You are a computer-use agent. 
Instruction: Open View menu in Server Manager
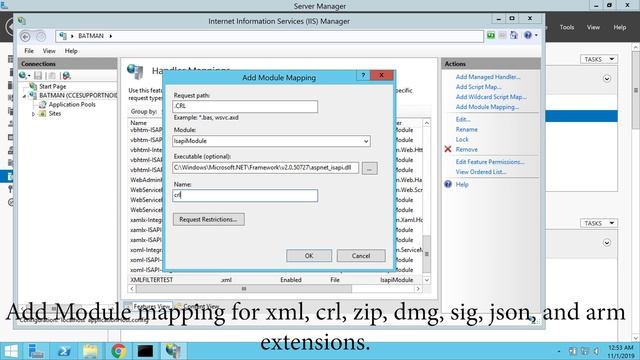593,27
